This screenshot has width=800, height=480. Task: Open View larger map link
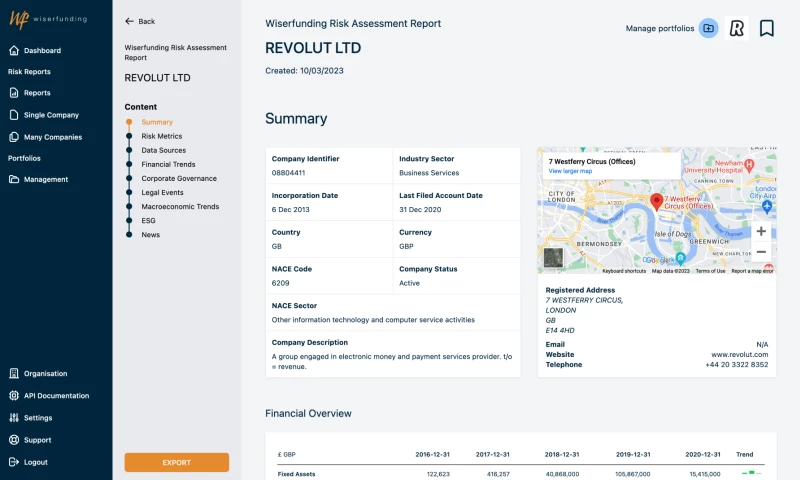point(570,171)
